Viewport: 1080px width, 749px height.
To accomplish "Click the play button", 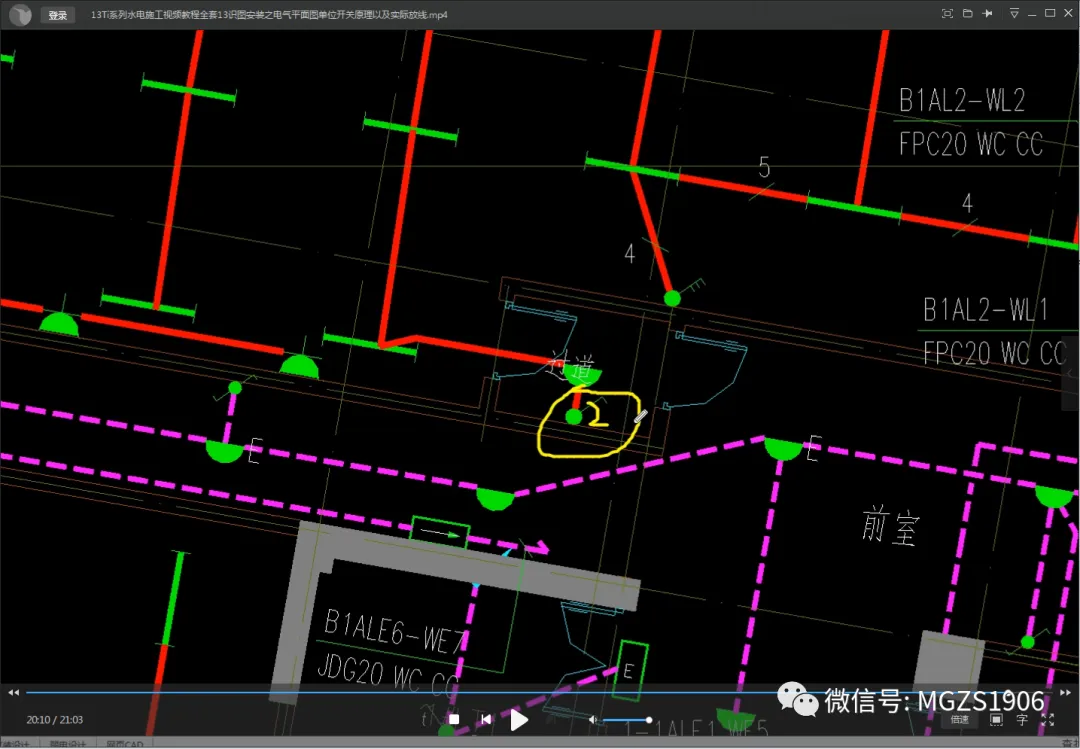I will coord(519,720).
